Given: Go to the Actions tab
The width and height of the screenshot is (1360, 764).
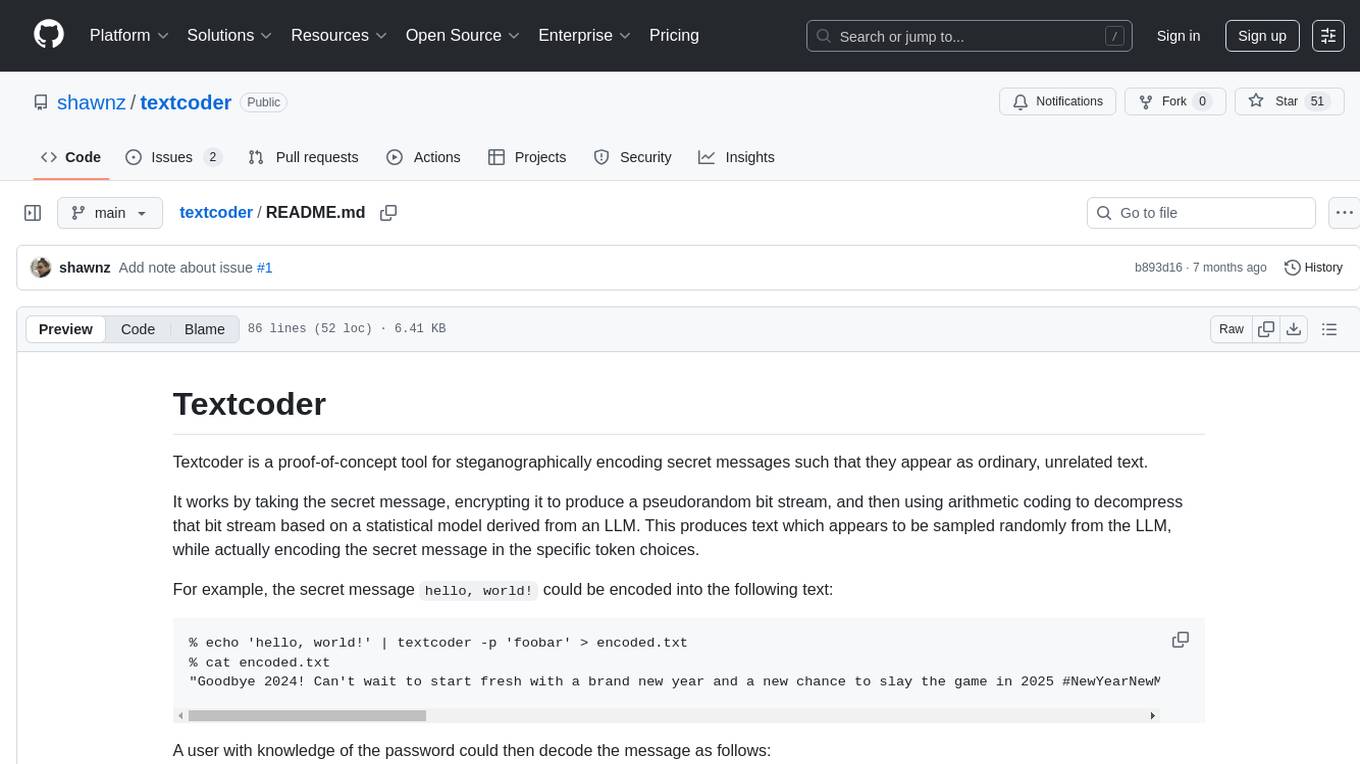Looking at the screenshot, I should (423, 157).
